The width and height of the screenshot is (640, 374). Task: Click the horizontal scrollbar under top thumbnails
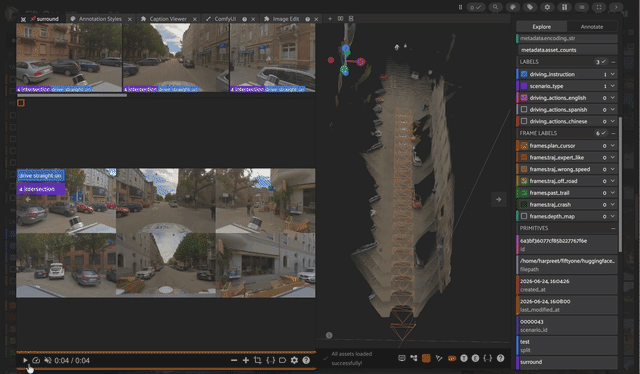point(71,95)
